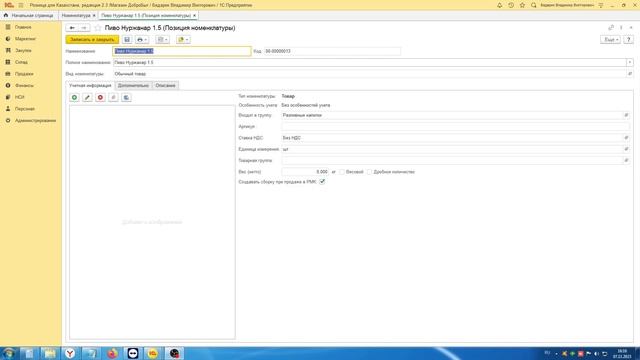Open Вид номенклатуры selection button
This screenshot has width=640, height=360.
click(630, 74)
